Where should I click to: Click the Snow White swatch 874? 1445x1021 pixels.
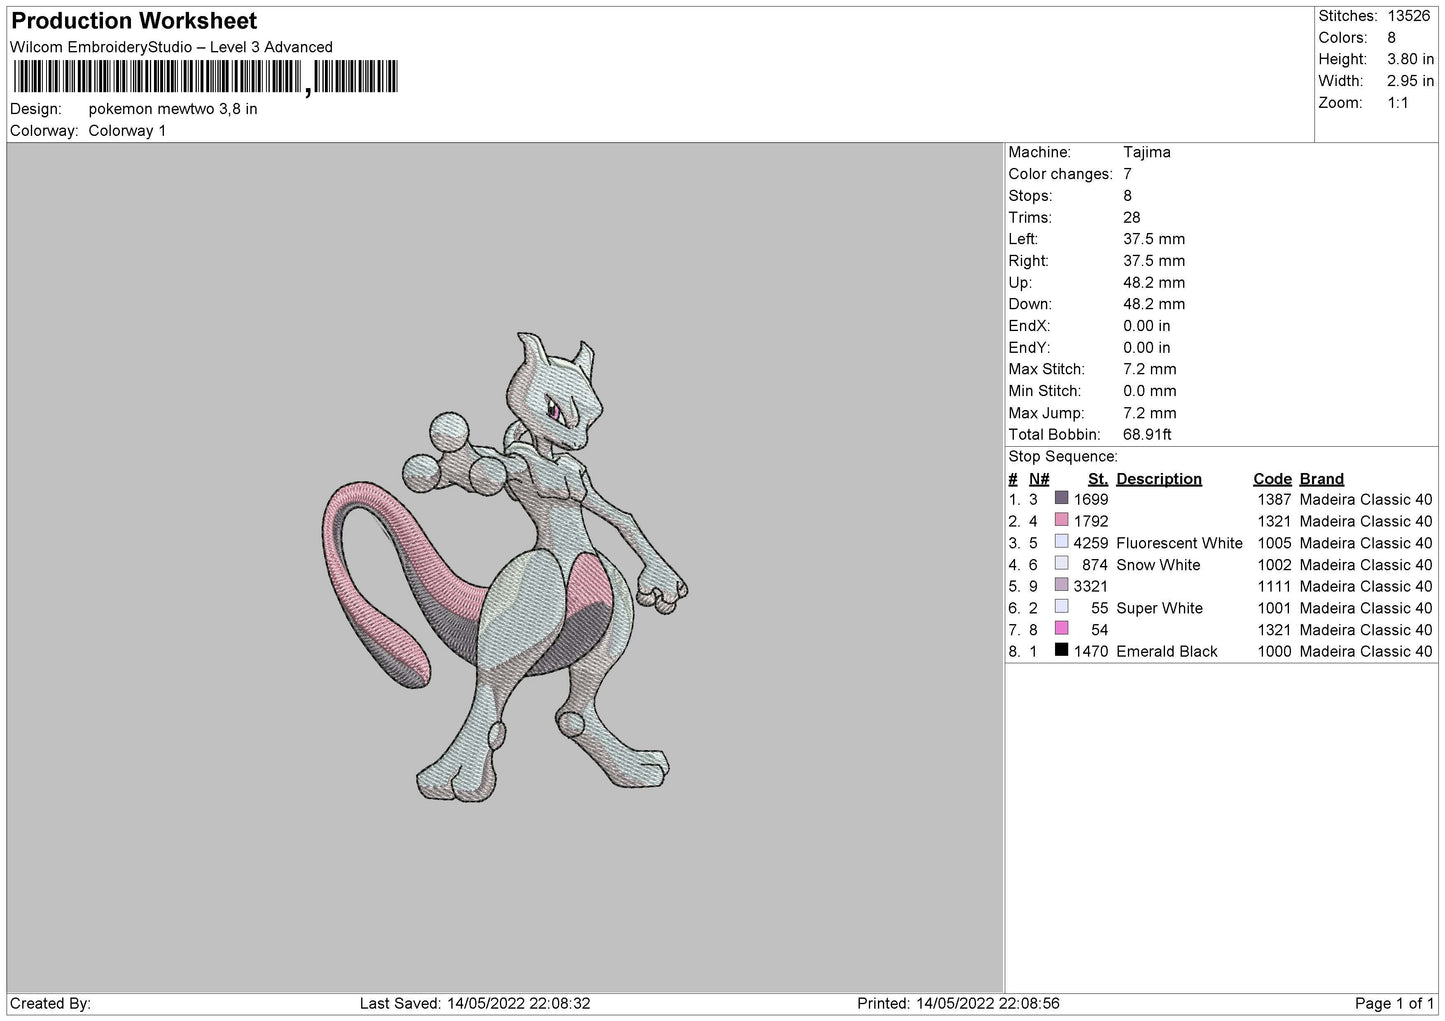point(1062,563)
